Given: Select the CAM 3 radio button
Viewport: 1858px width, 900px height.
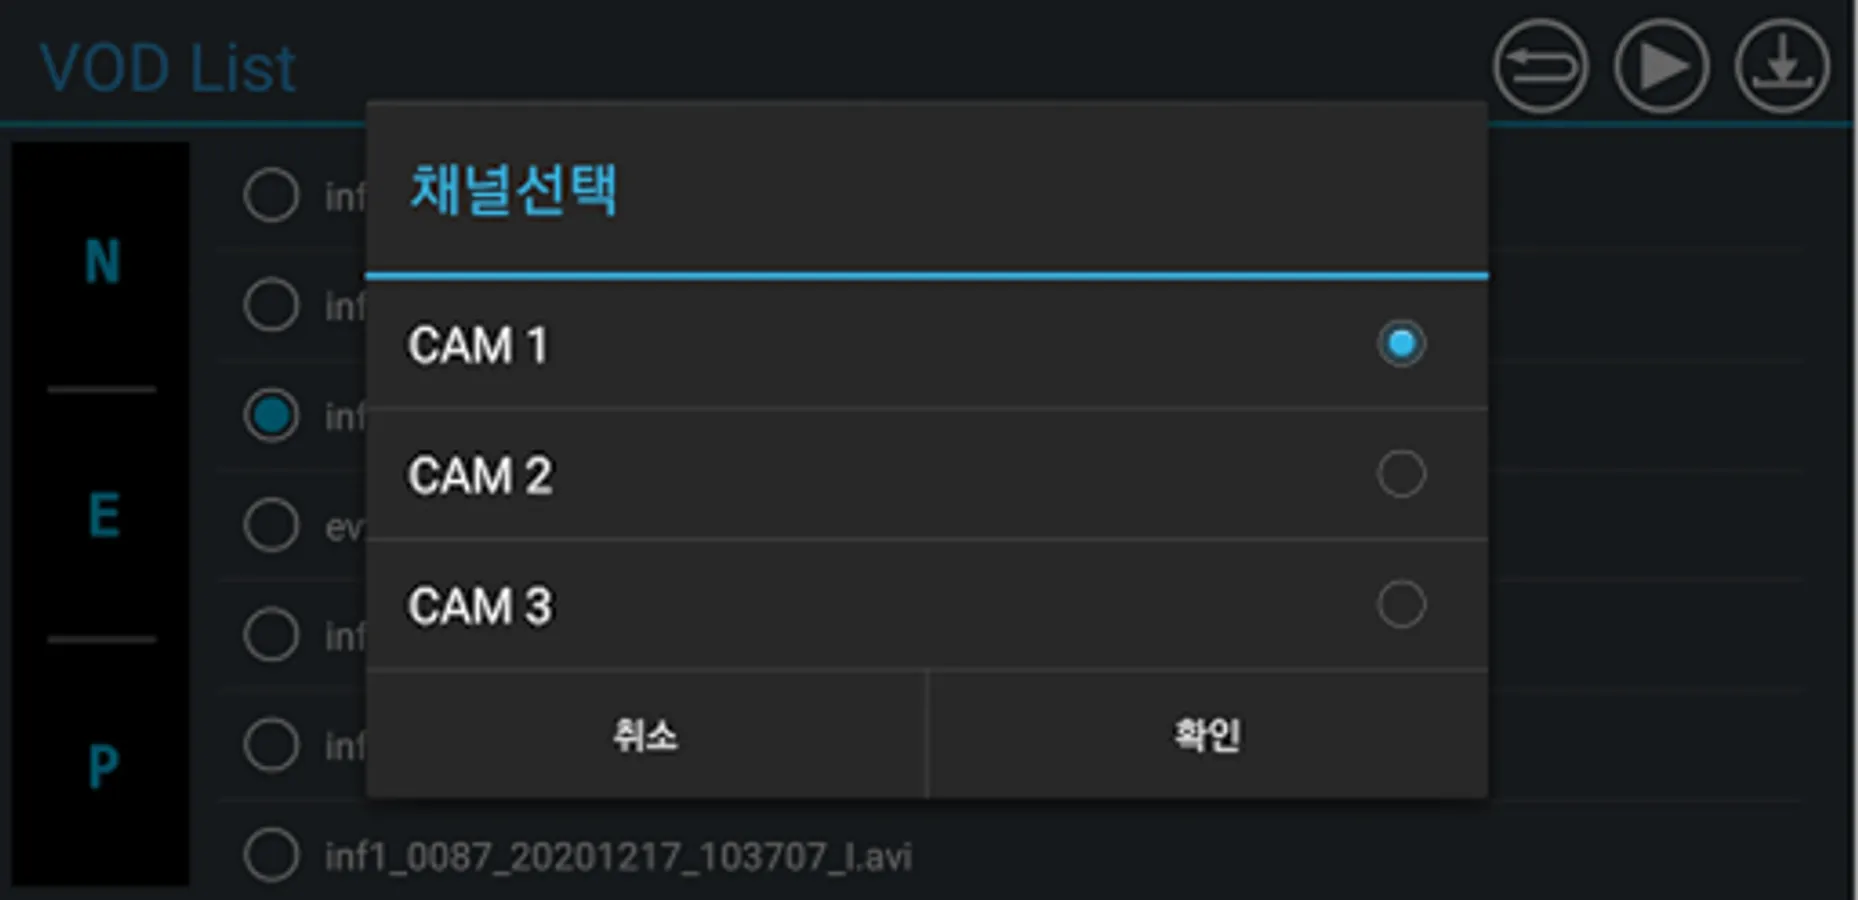Looking at the screenshot, I should (x=1401, y=604).
